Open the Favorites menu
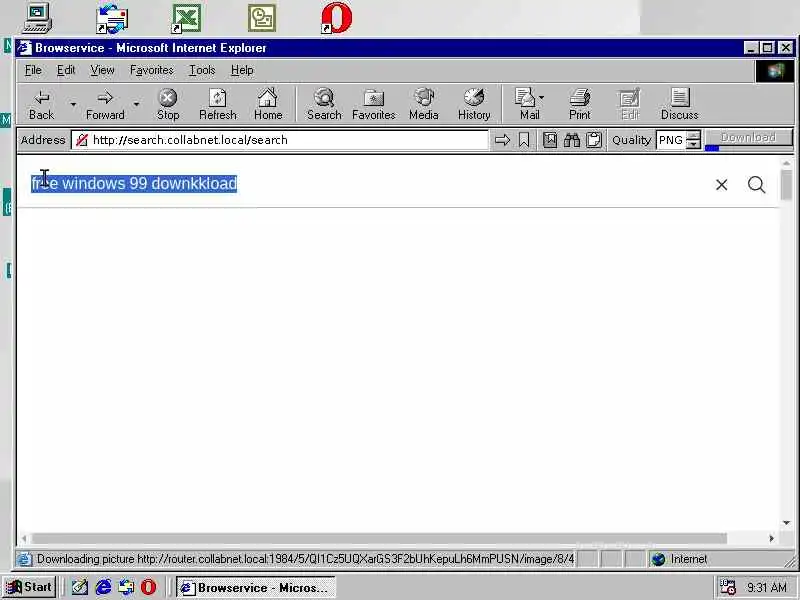Image resolution: width=800 pixels, height=600 pixels. click(152, 70)
